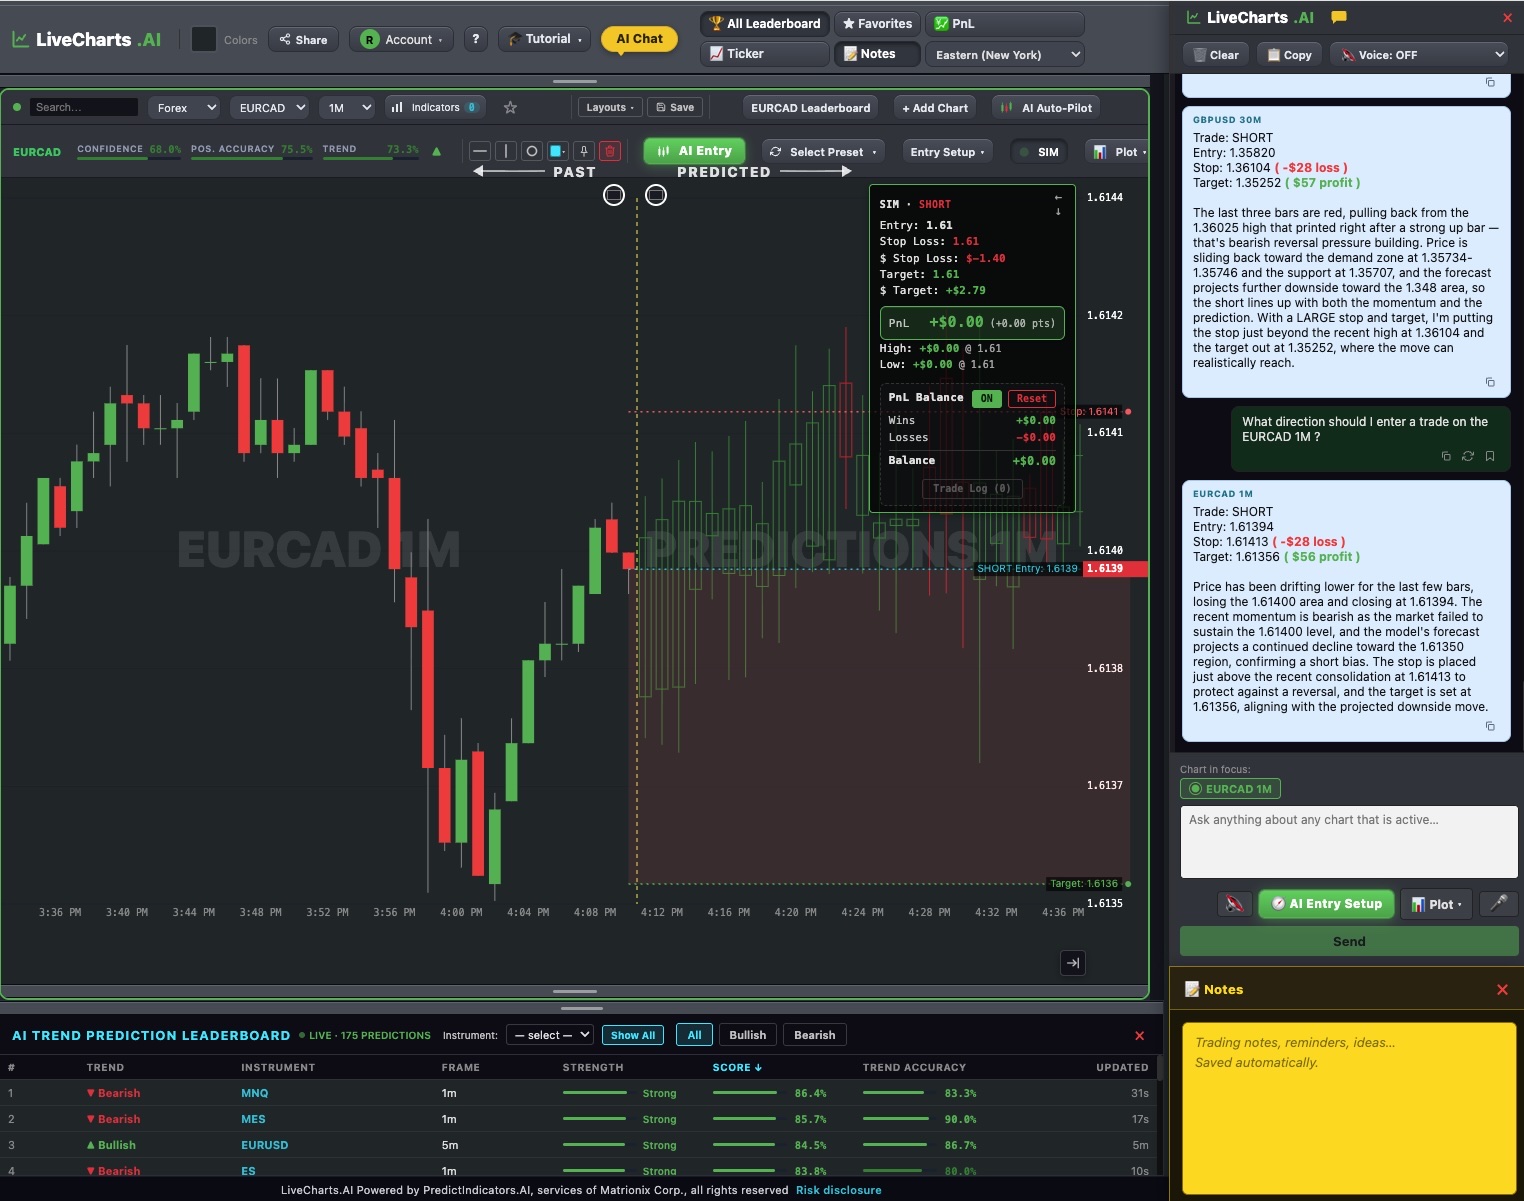The width and height of the screenshot is (1524, 1201).
Task: Click the right circular marker above the chart
Action: point(656,195)
